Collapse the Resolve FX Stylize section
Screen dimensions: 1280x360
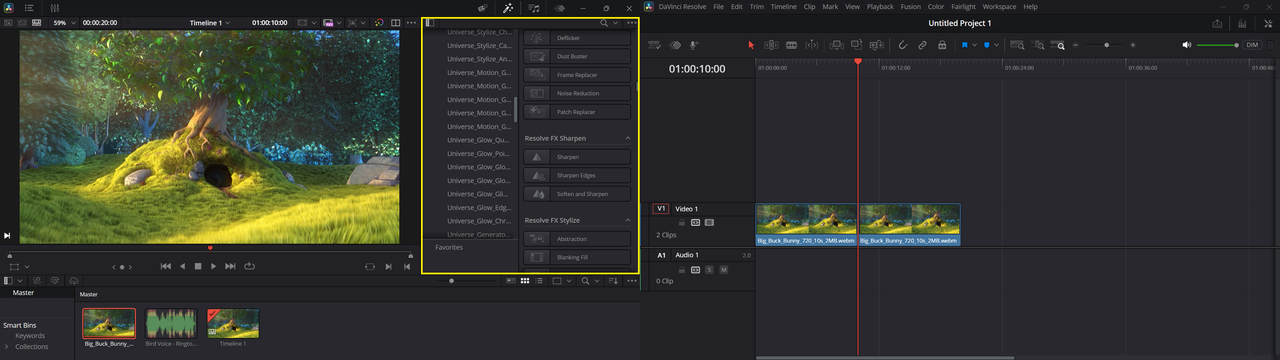[628, 220]
